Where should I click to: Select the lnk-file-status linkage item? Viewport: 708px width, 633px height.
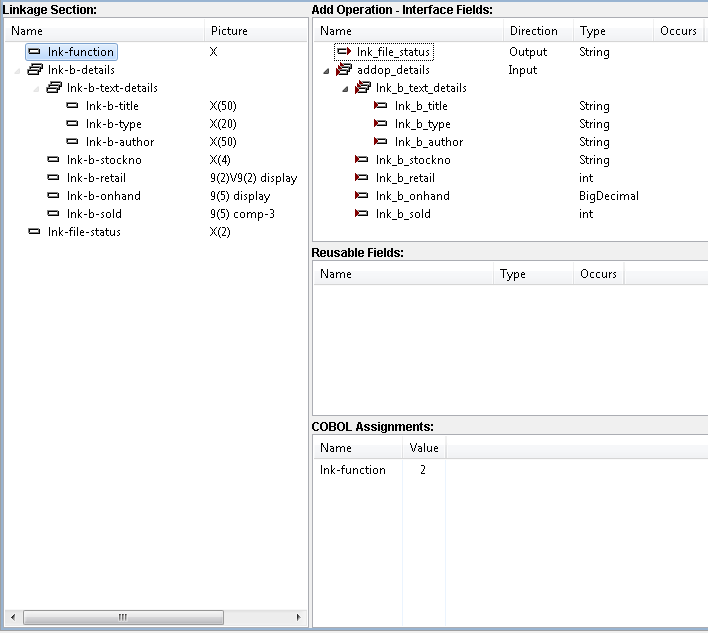point(84,232)
